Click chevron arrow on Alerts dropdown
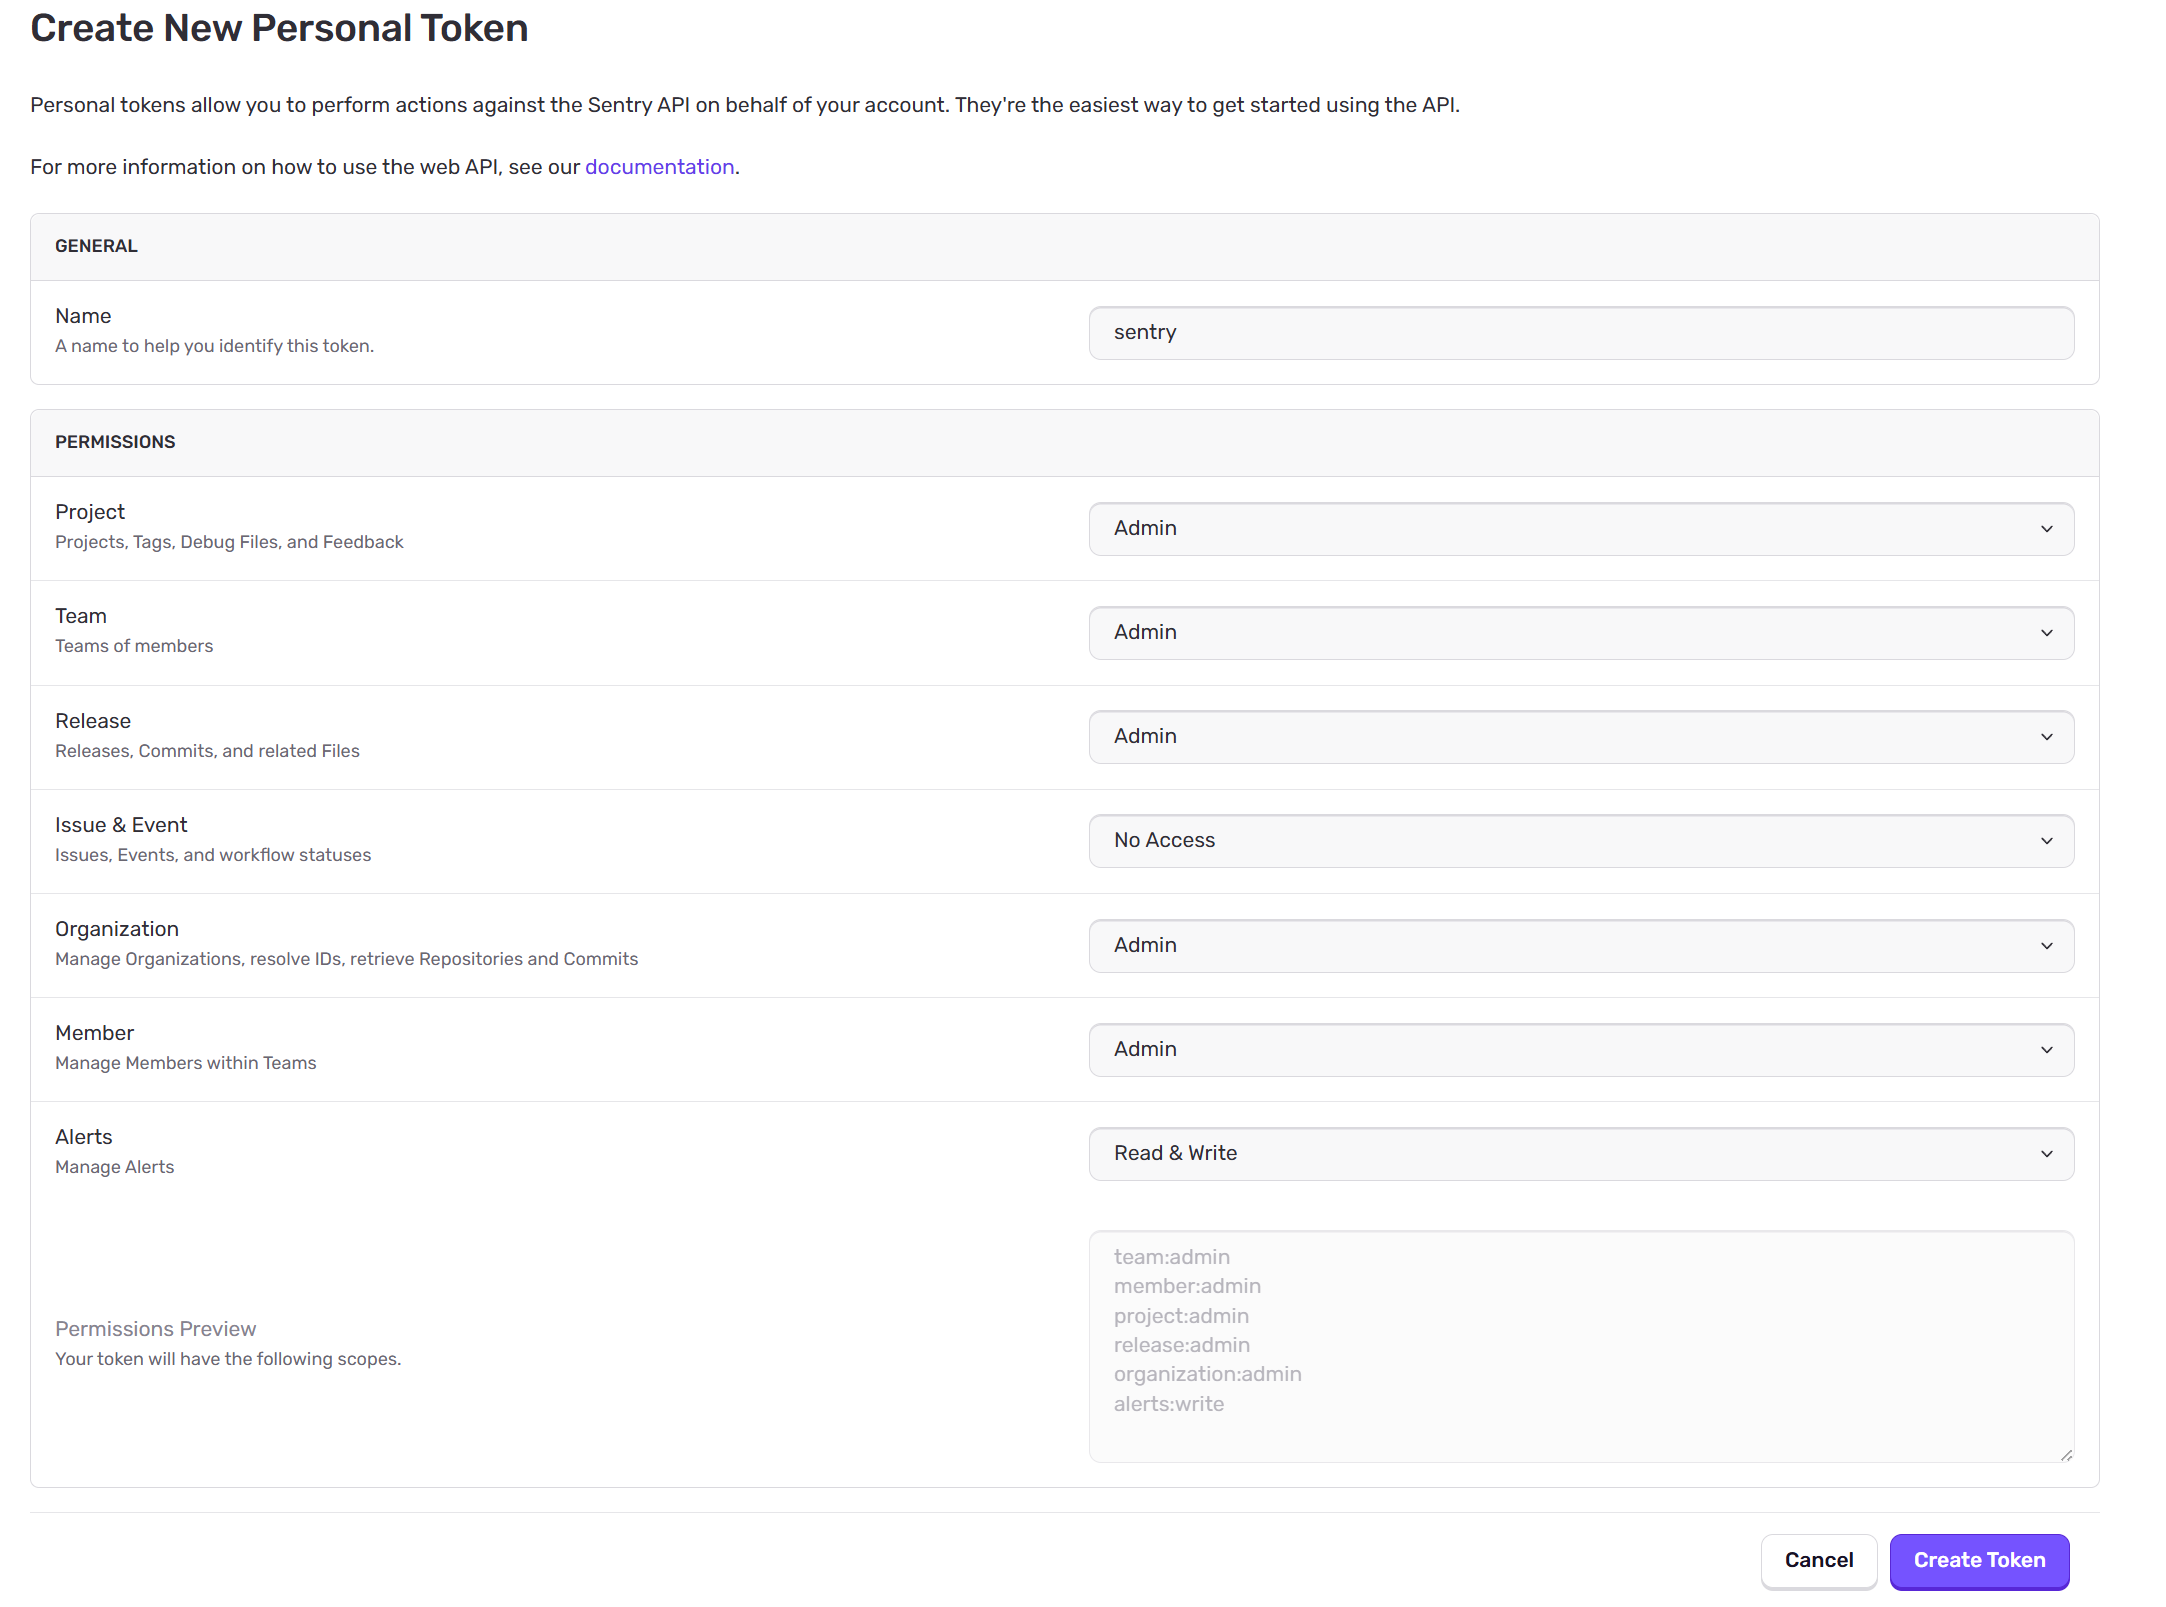 tap(2046, 1154)
